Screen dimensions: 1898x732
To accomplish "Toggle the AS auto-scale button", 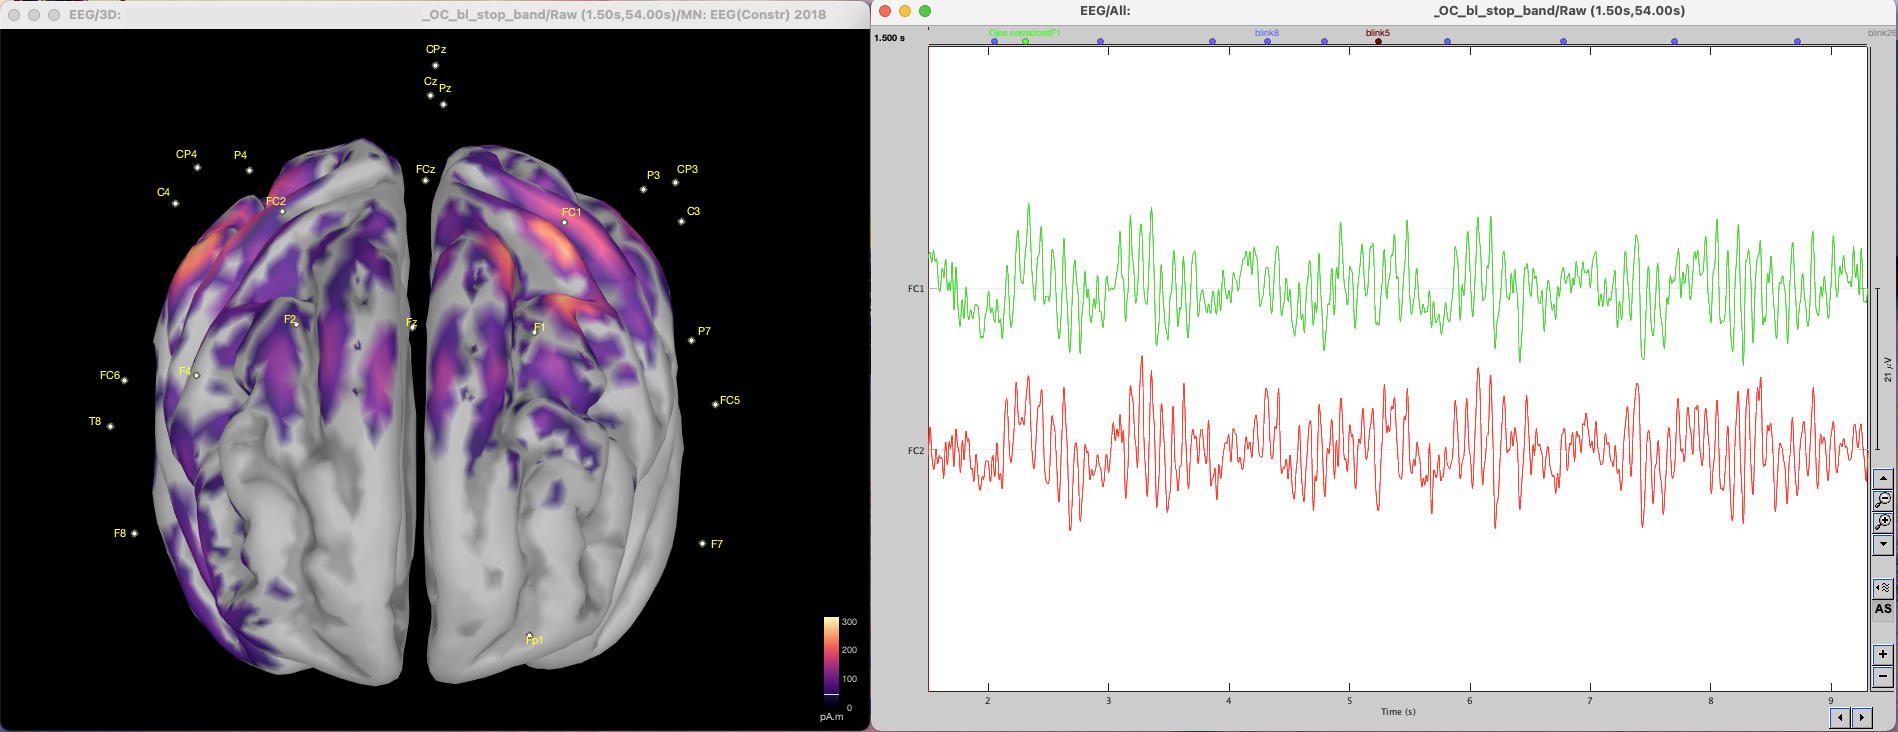I will pos(1882,609).
